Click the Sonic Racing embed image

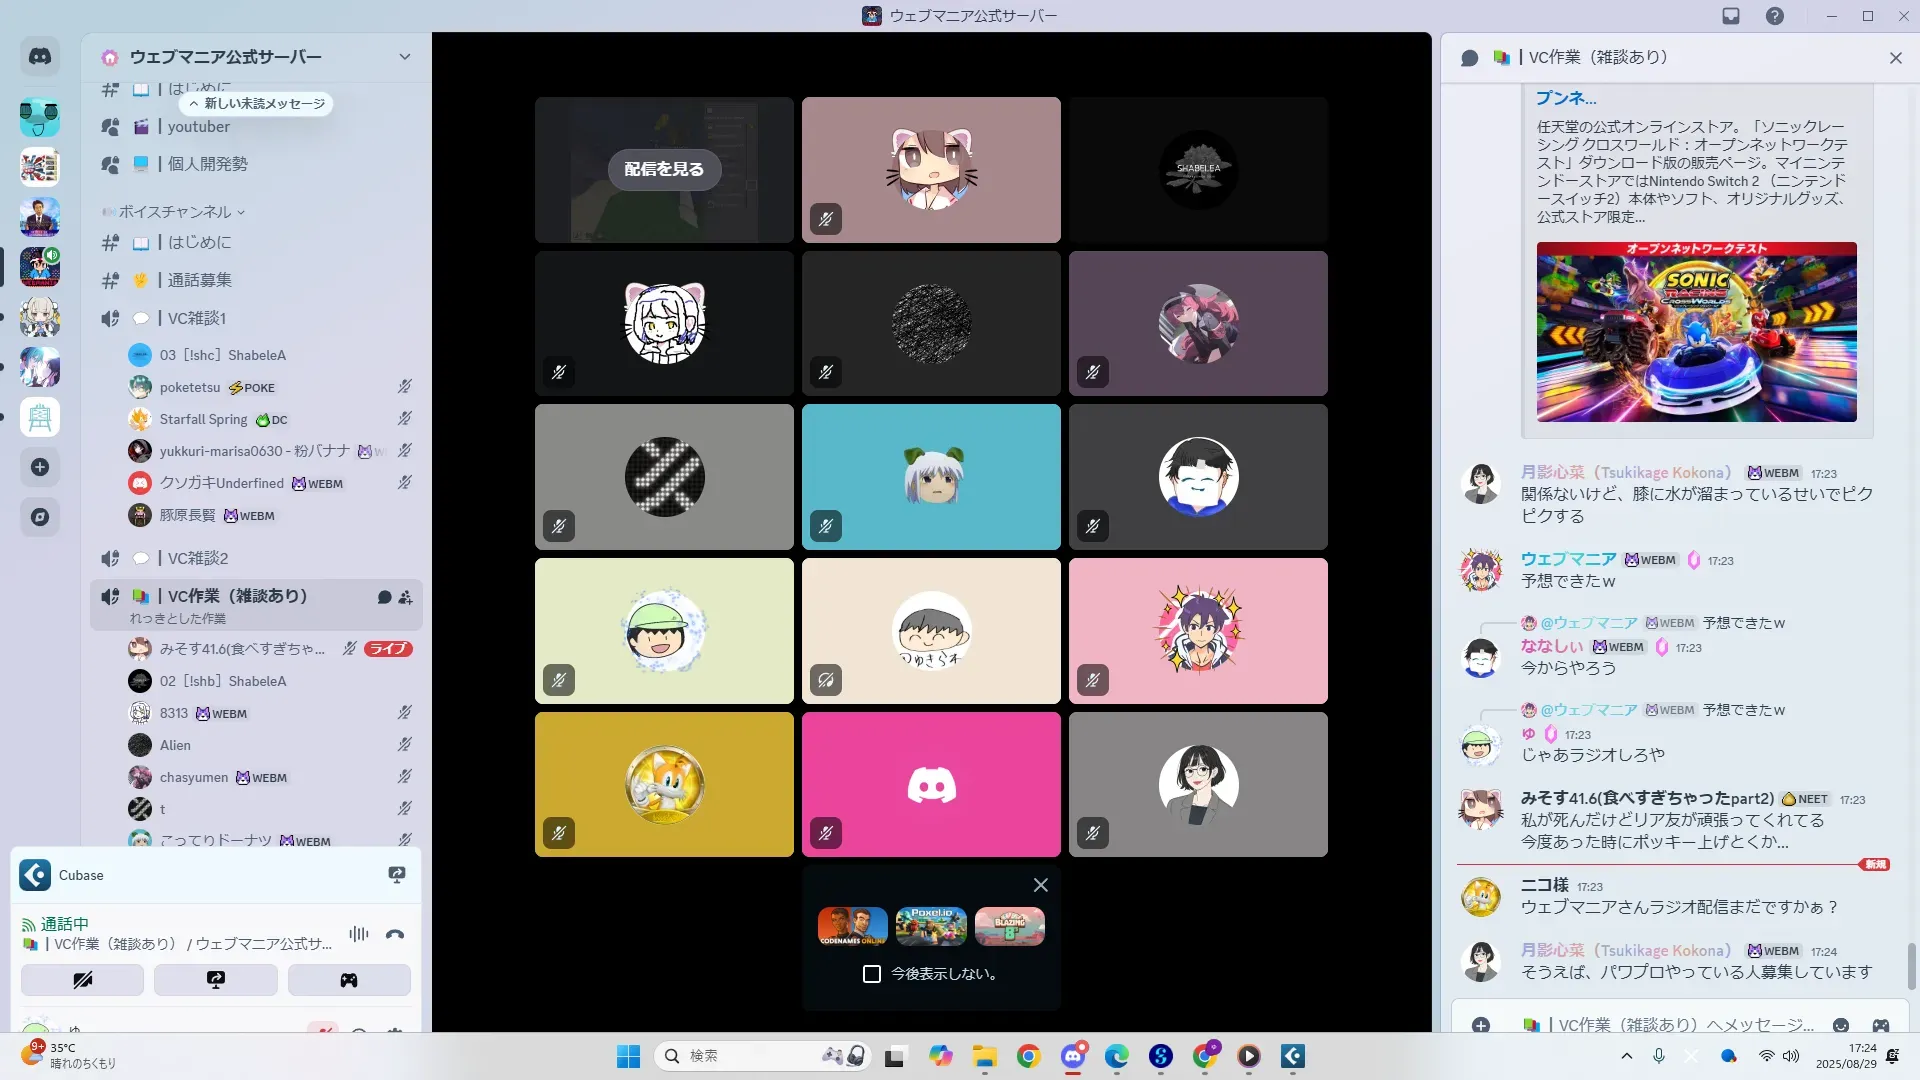coord(1696,332)
